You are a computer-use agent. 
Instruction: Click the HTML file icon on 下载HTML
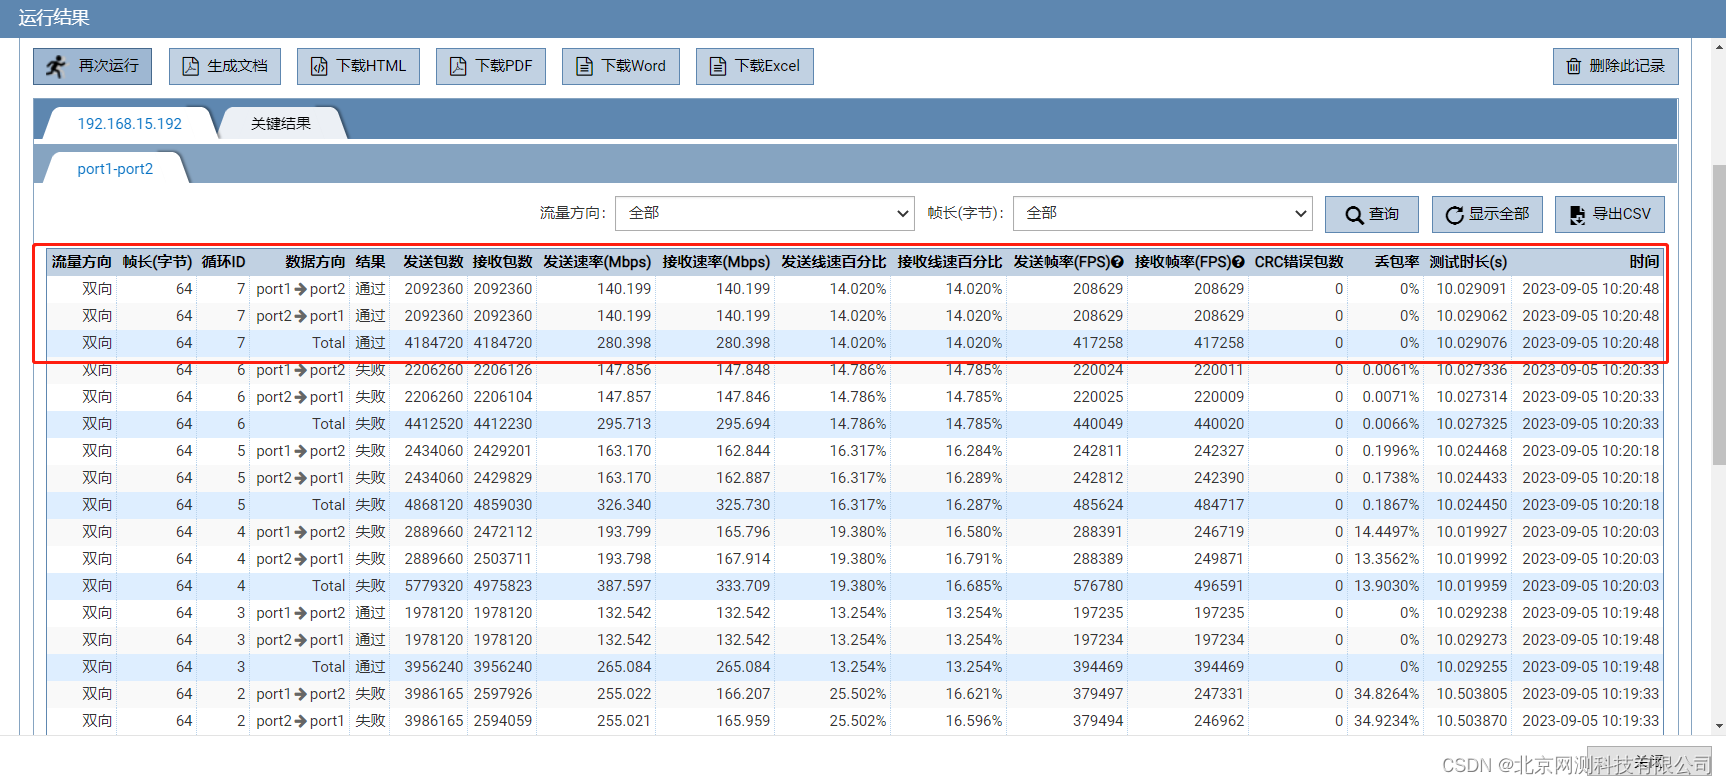[319, 66]
